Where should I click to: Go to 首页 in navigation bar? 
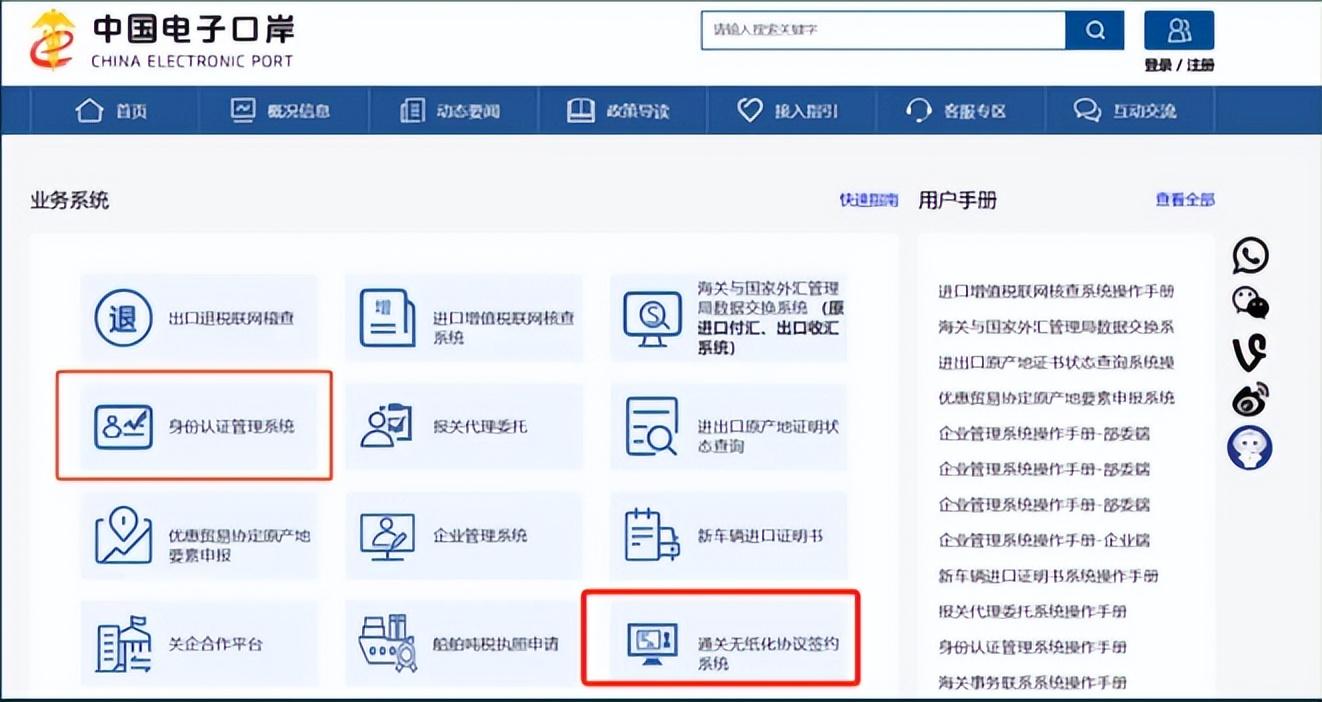pos(113,111)
